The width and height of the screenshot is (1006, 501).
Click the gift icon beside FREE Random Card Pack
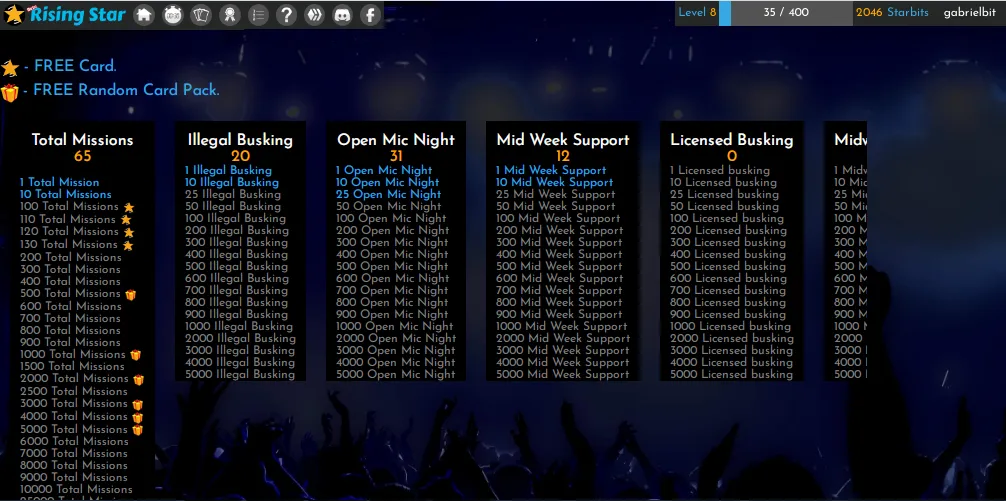click(10, 92)
